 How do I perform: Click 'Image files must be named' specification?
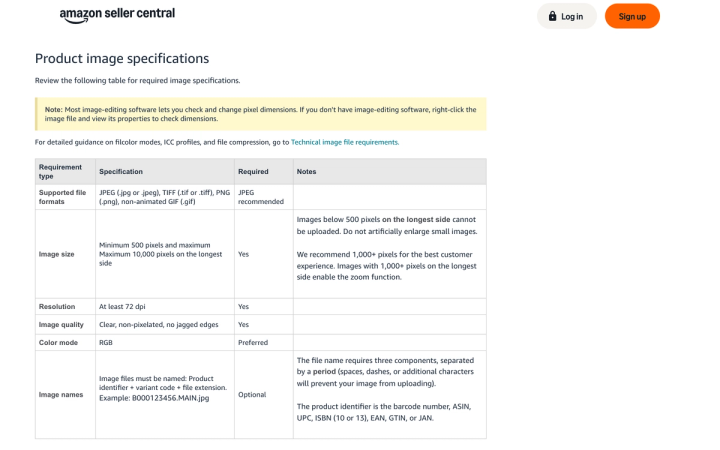pyautogui.click(x=163, y=383)
